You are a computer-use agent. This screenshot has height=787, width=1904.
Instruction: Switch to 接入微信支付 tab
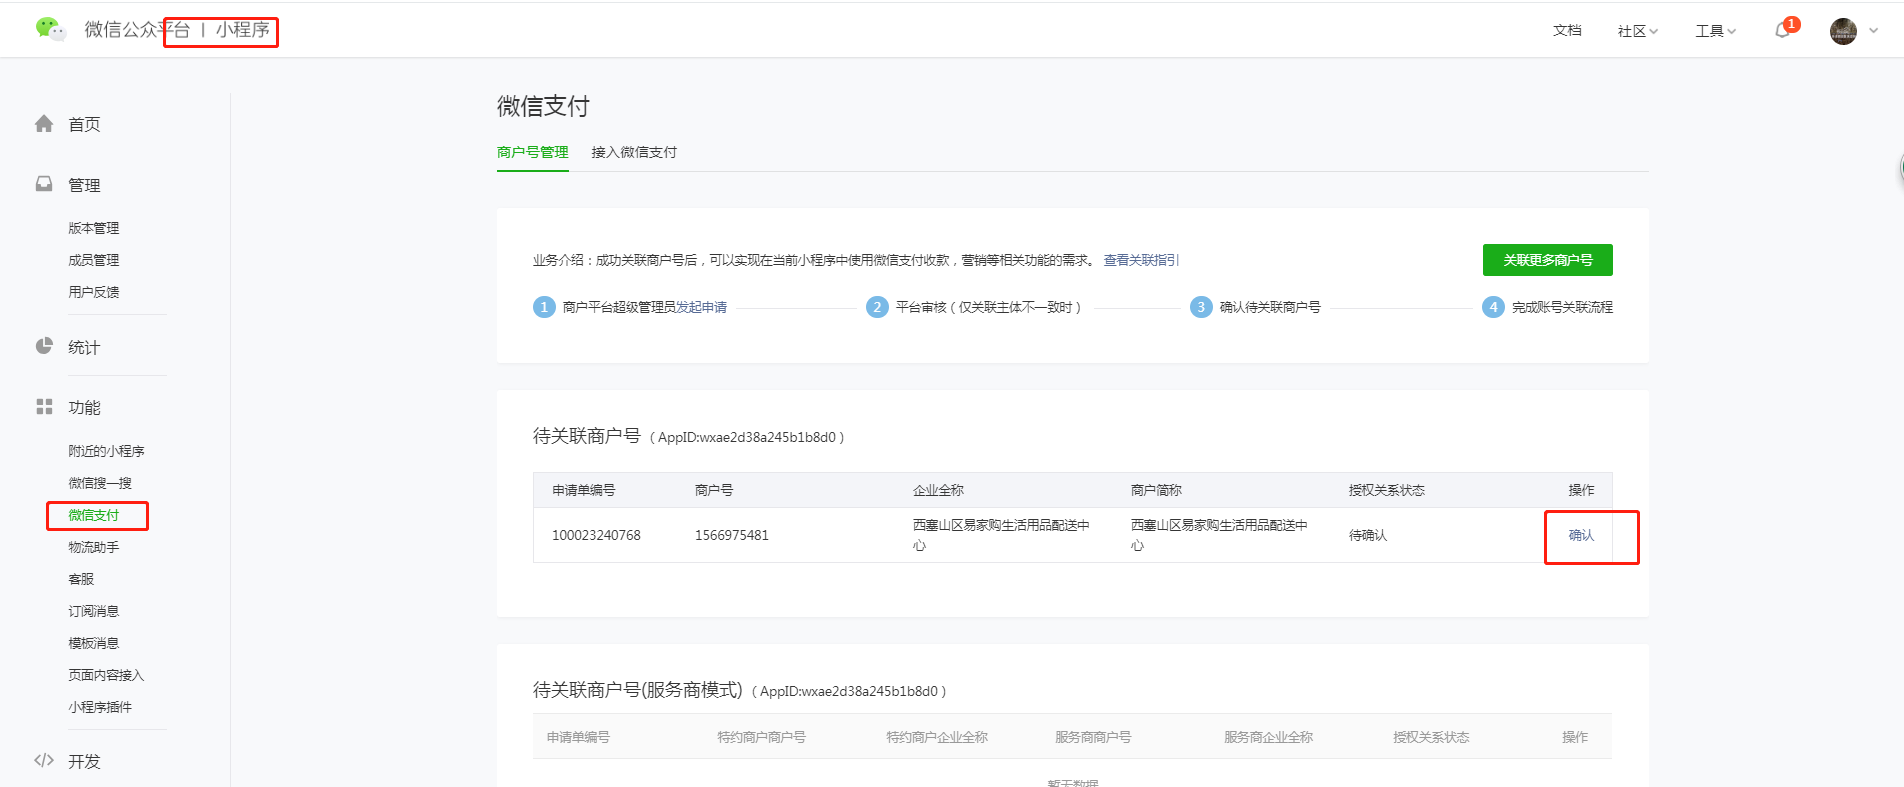[x=634, y=152]
